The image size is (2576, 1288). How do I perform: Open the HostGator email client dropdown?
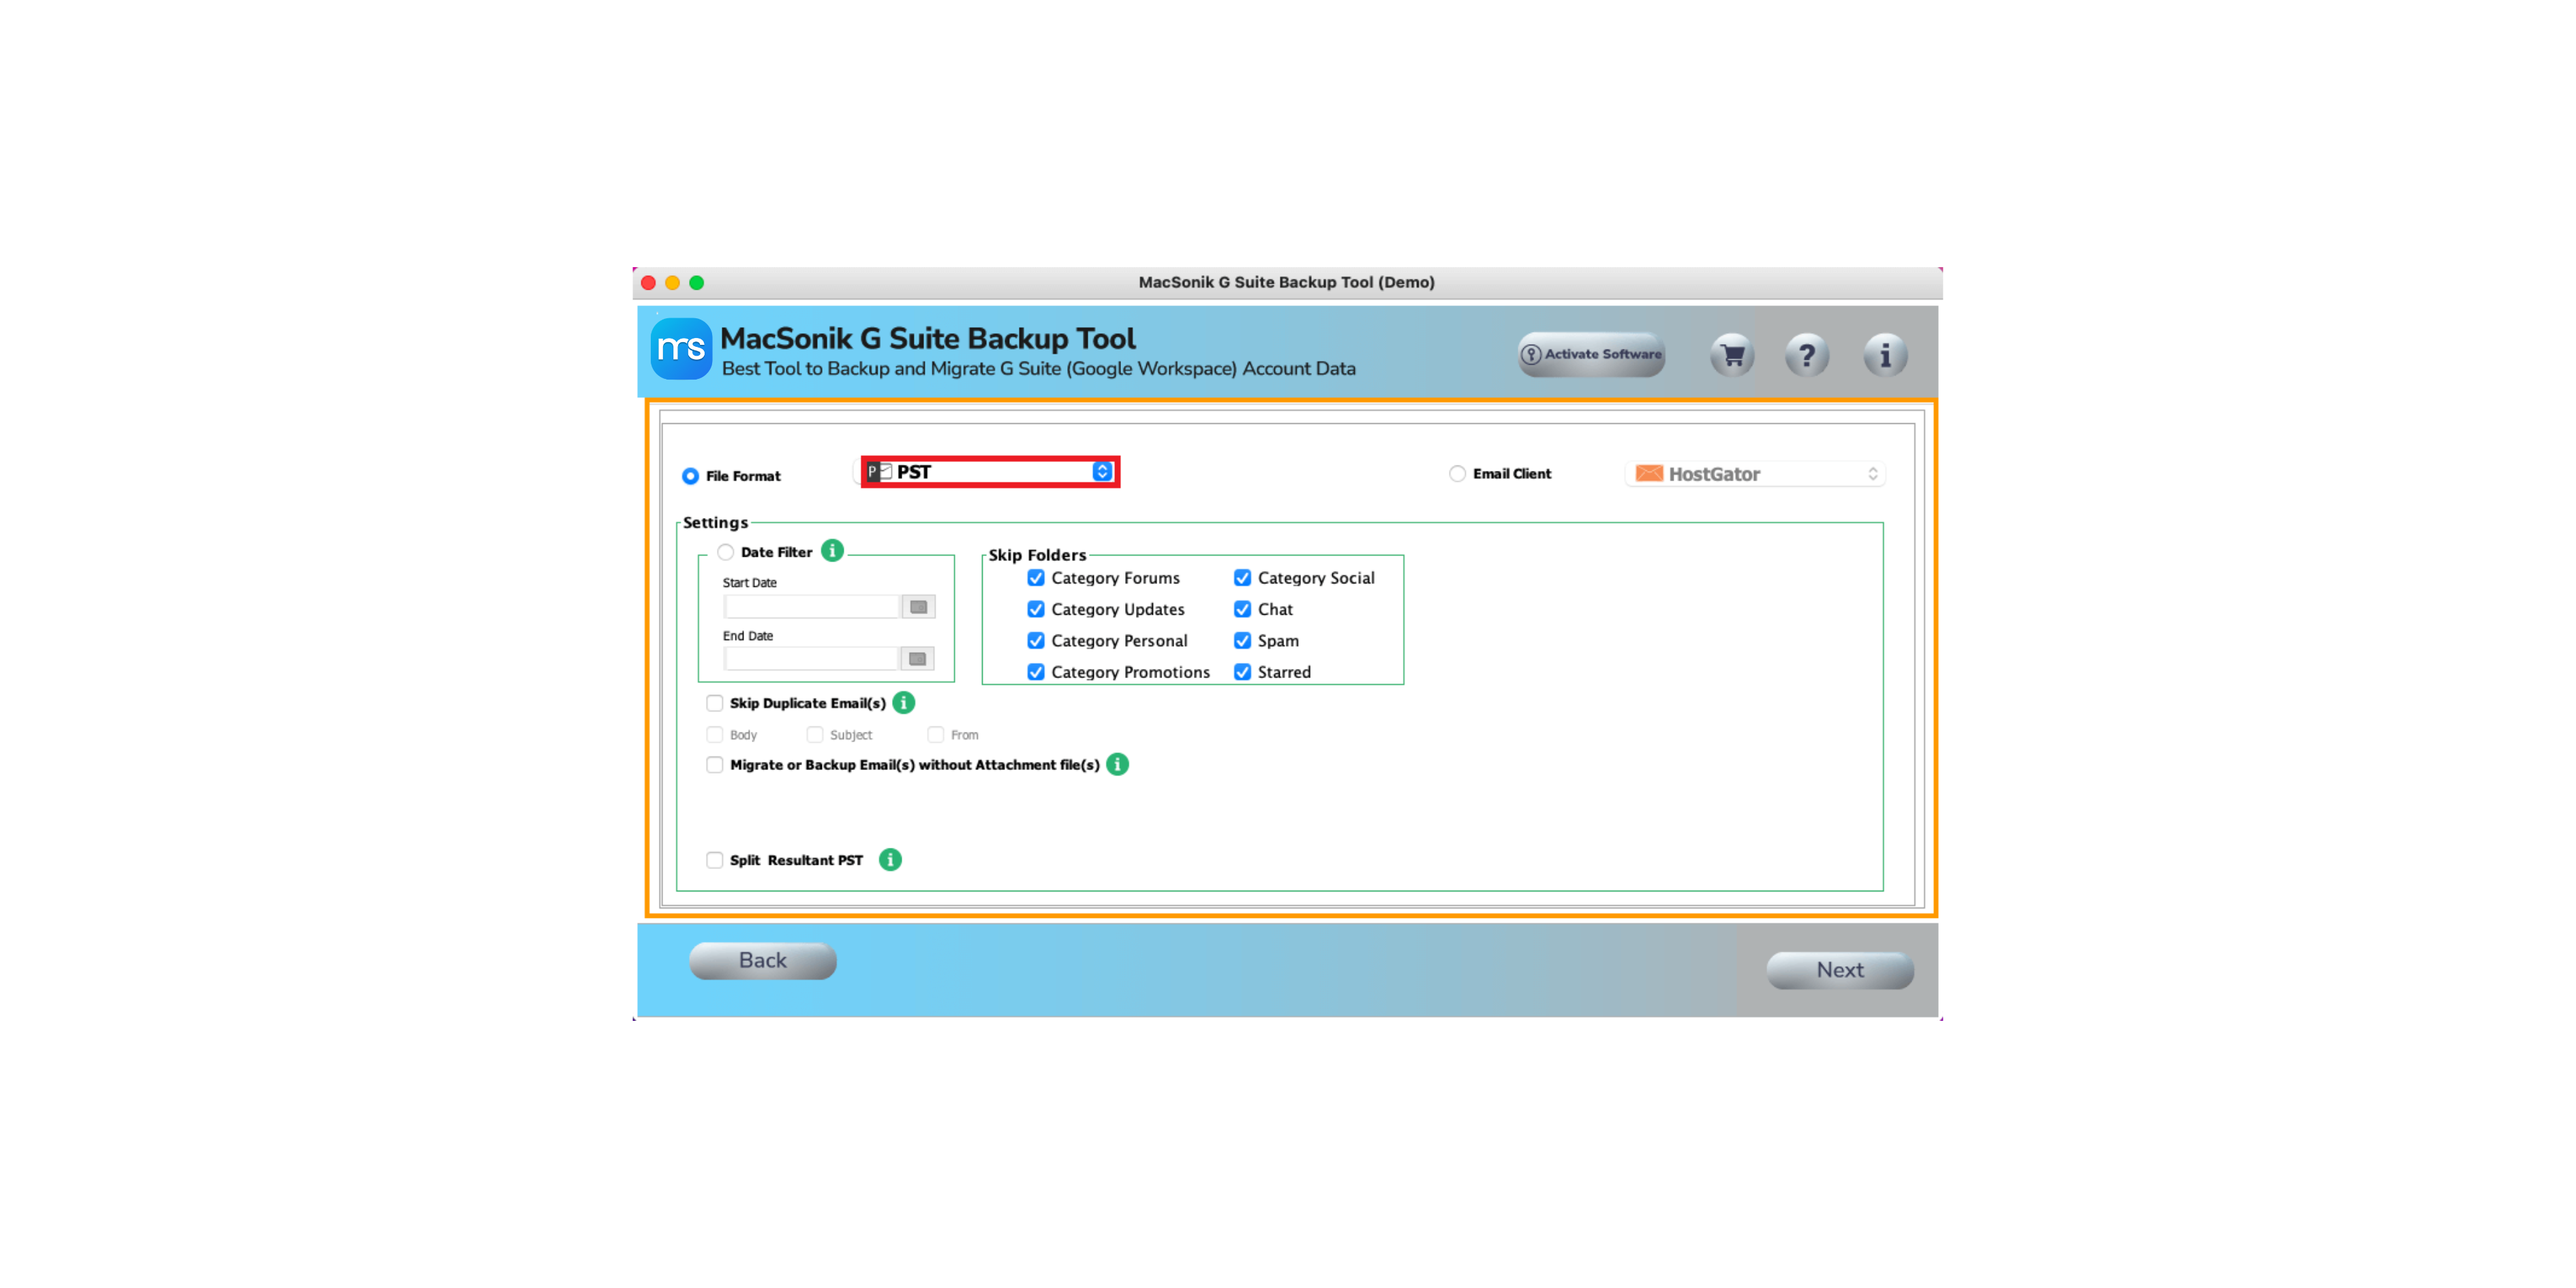[1756, 474]
